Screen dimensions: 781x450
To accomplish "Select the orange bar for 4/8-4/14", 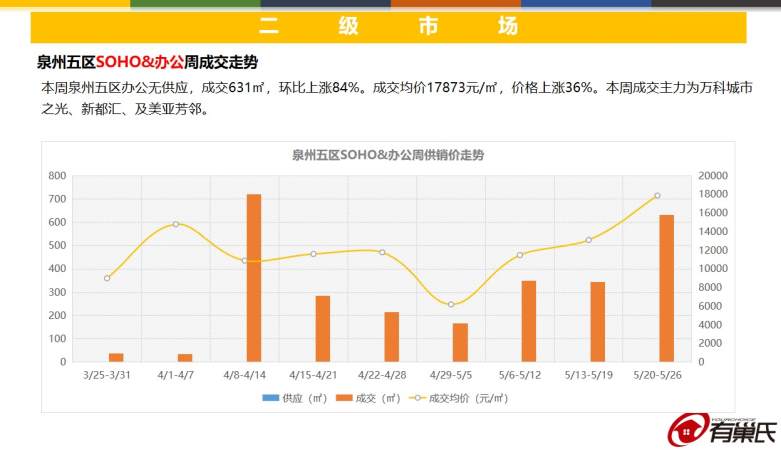I will [x=254, y=278].
